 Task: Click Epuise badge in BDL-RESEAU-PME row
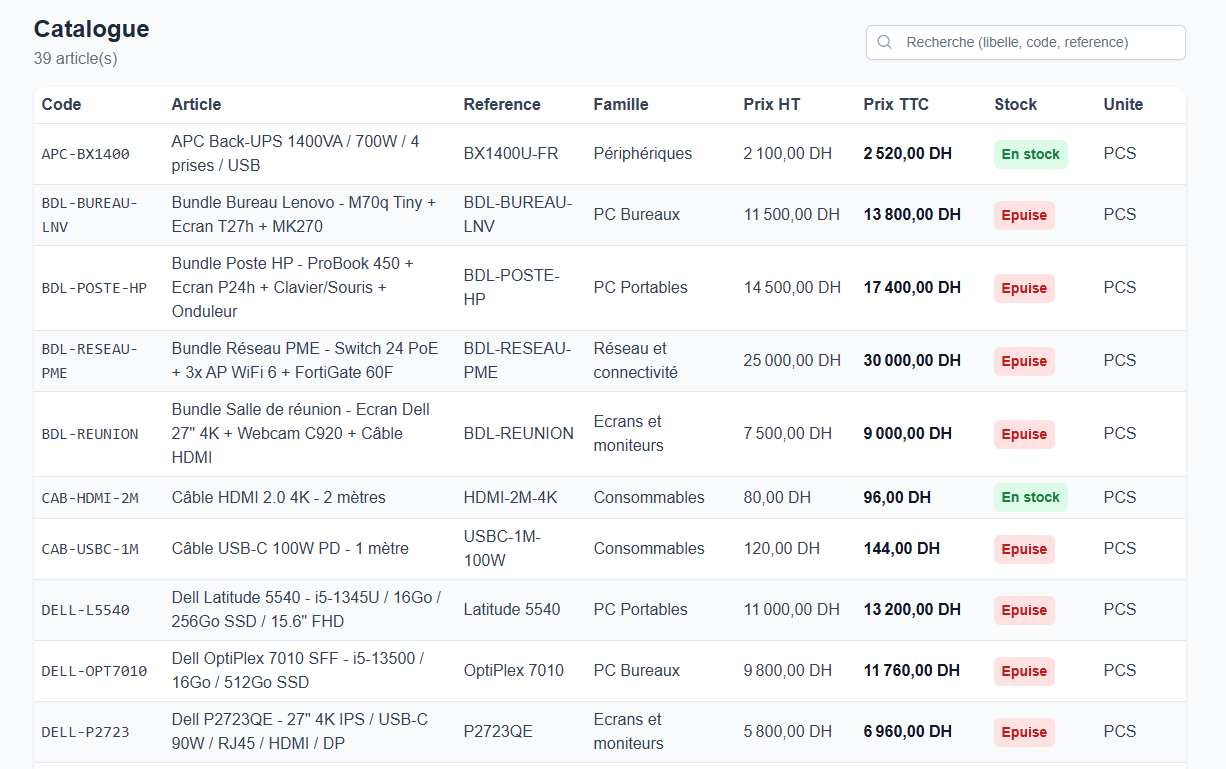[x=1024, y=361]
